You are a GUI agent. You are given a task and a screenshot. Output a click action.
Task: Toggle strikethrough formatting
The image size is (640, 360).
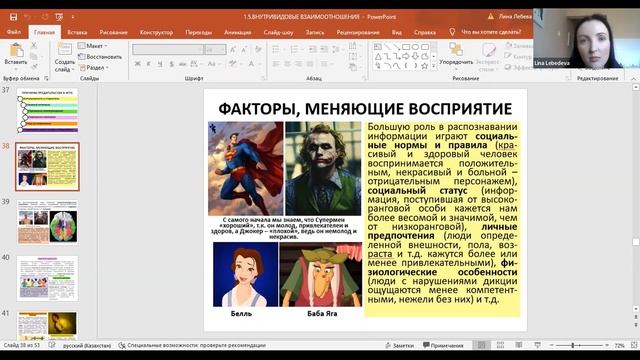[182, 64]
